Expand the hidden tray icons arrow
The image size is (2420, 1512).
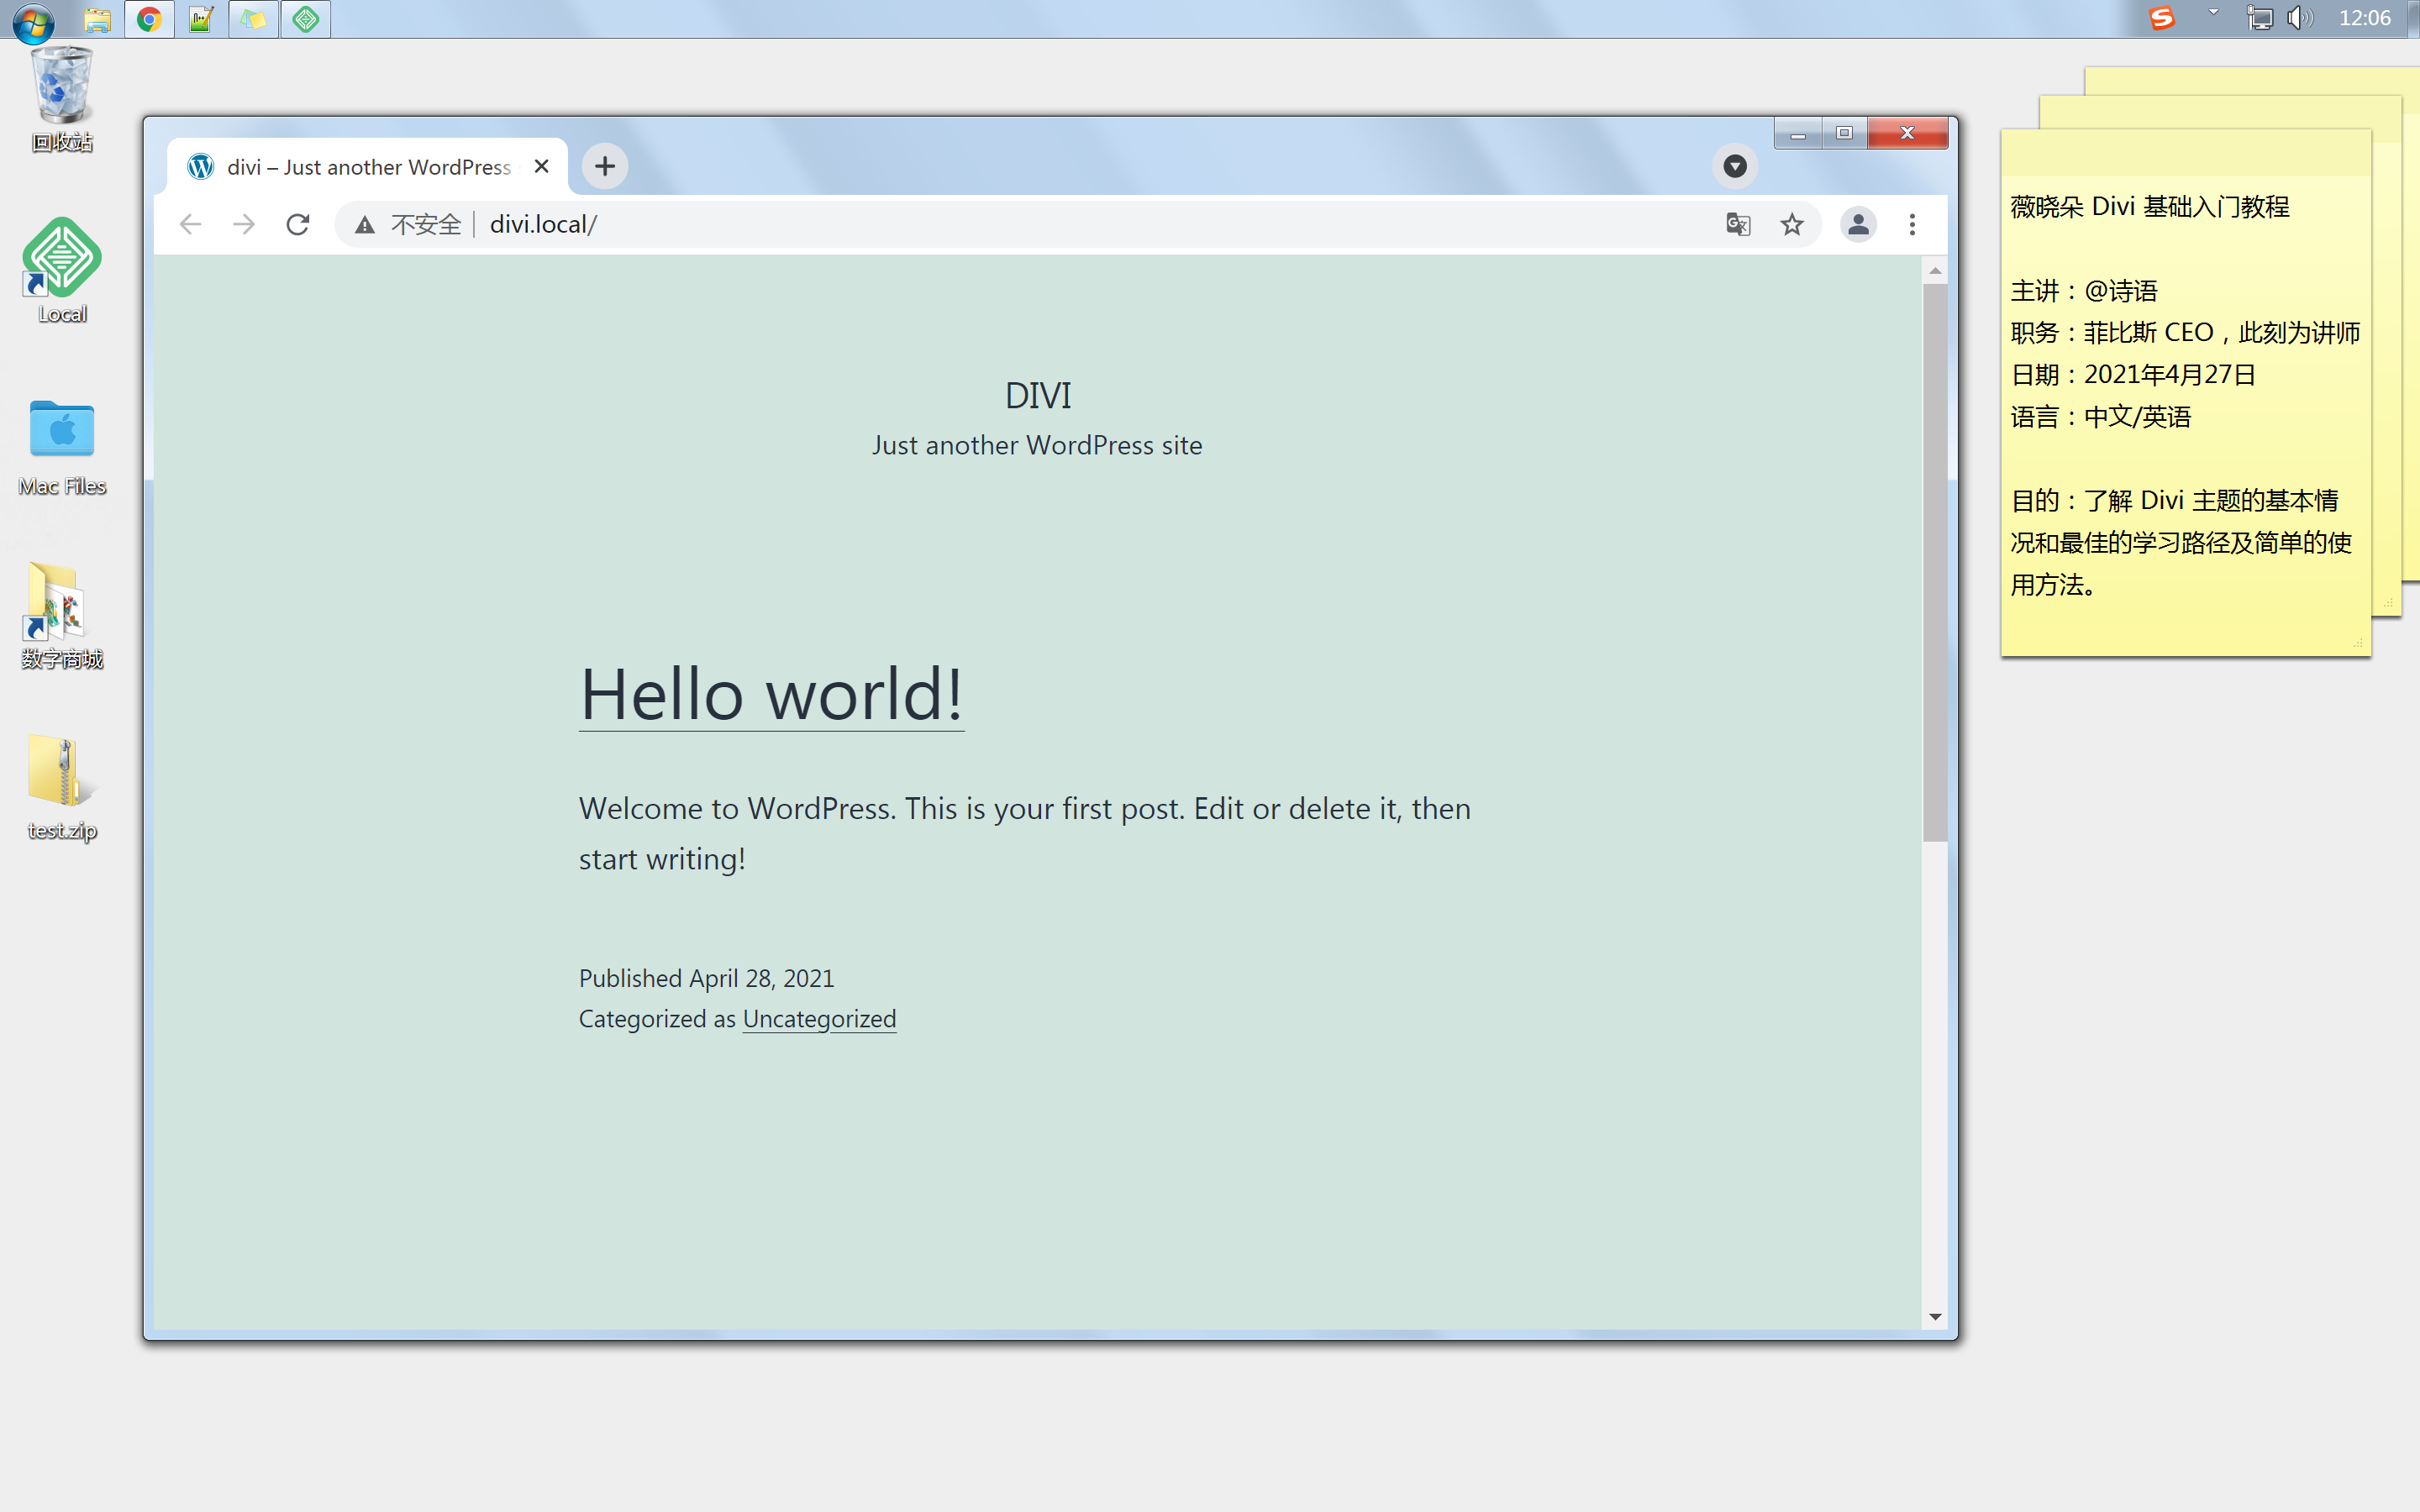click(x=2214, y=12)
